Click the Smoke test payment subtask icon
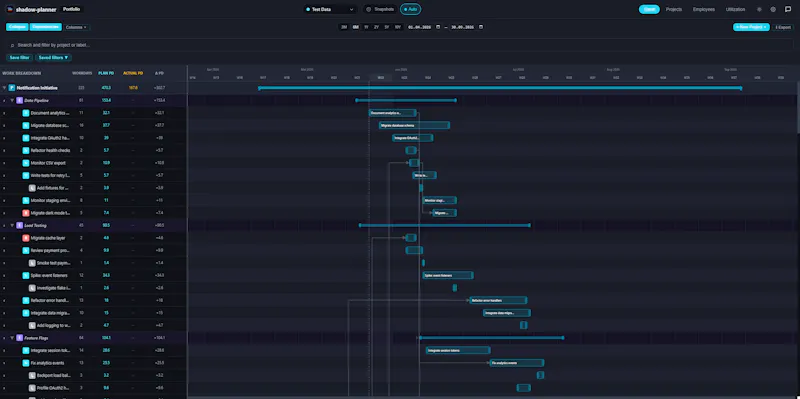The height and width of the screenshot is (399, 800). click(32, 263)
